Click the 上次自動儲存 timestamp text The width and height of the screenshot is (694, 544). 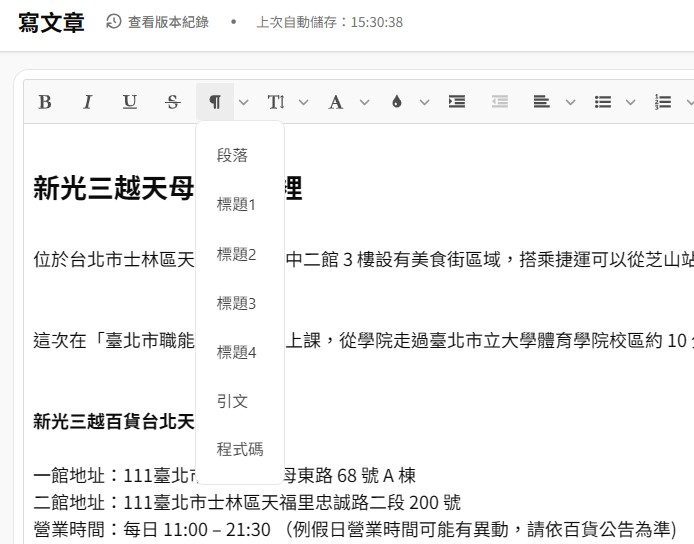point(329,22)
